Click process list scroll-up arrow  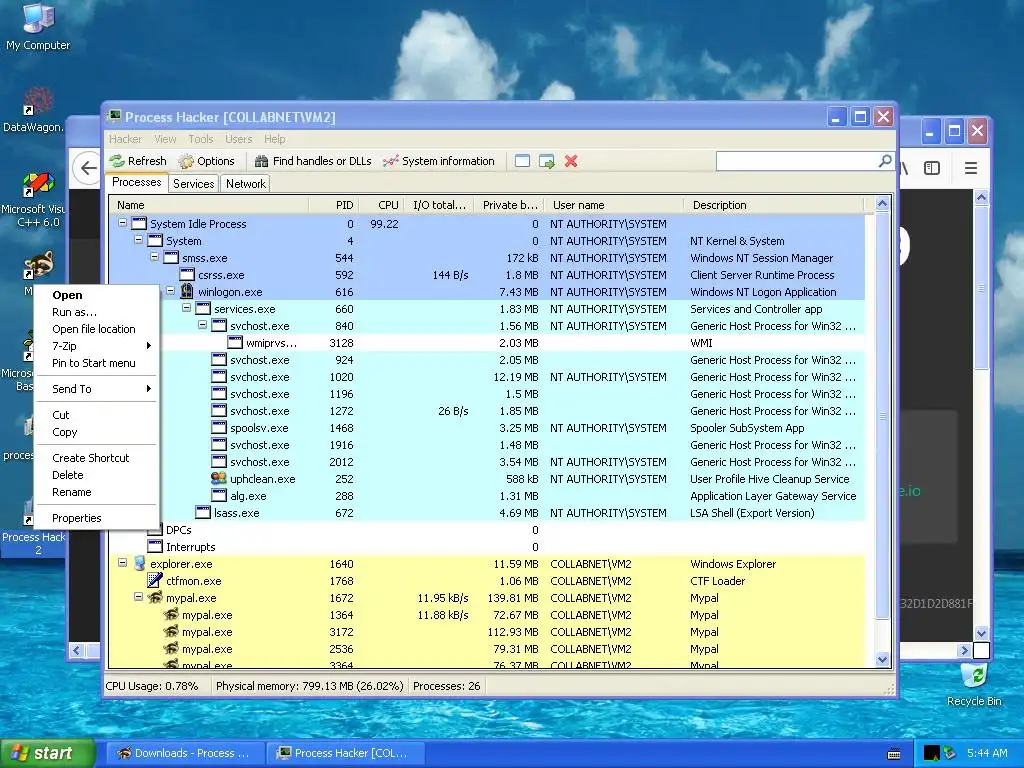[882, 204]
